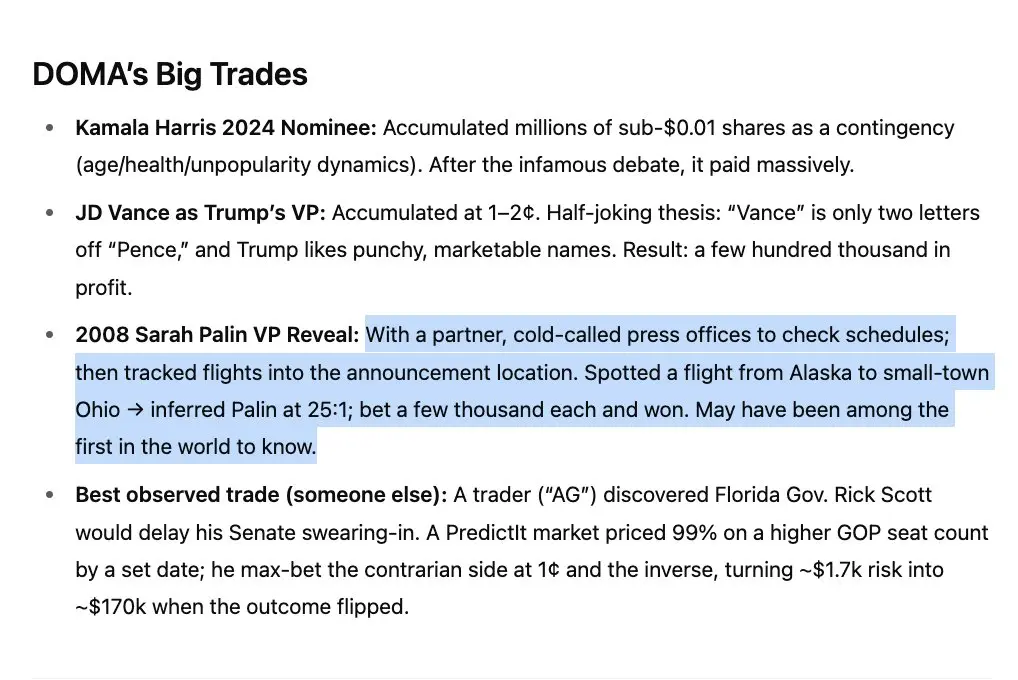Click bold label "Best observed trade (someone else):"
The image size is (1018, 680).
click(x=261, y=495)
